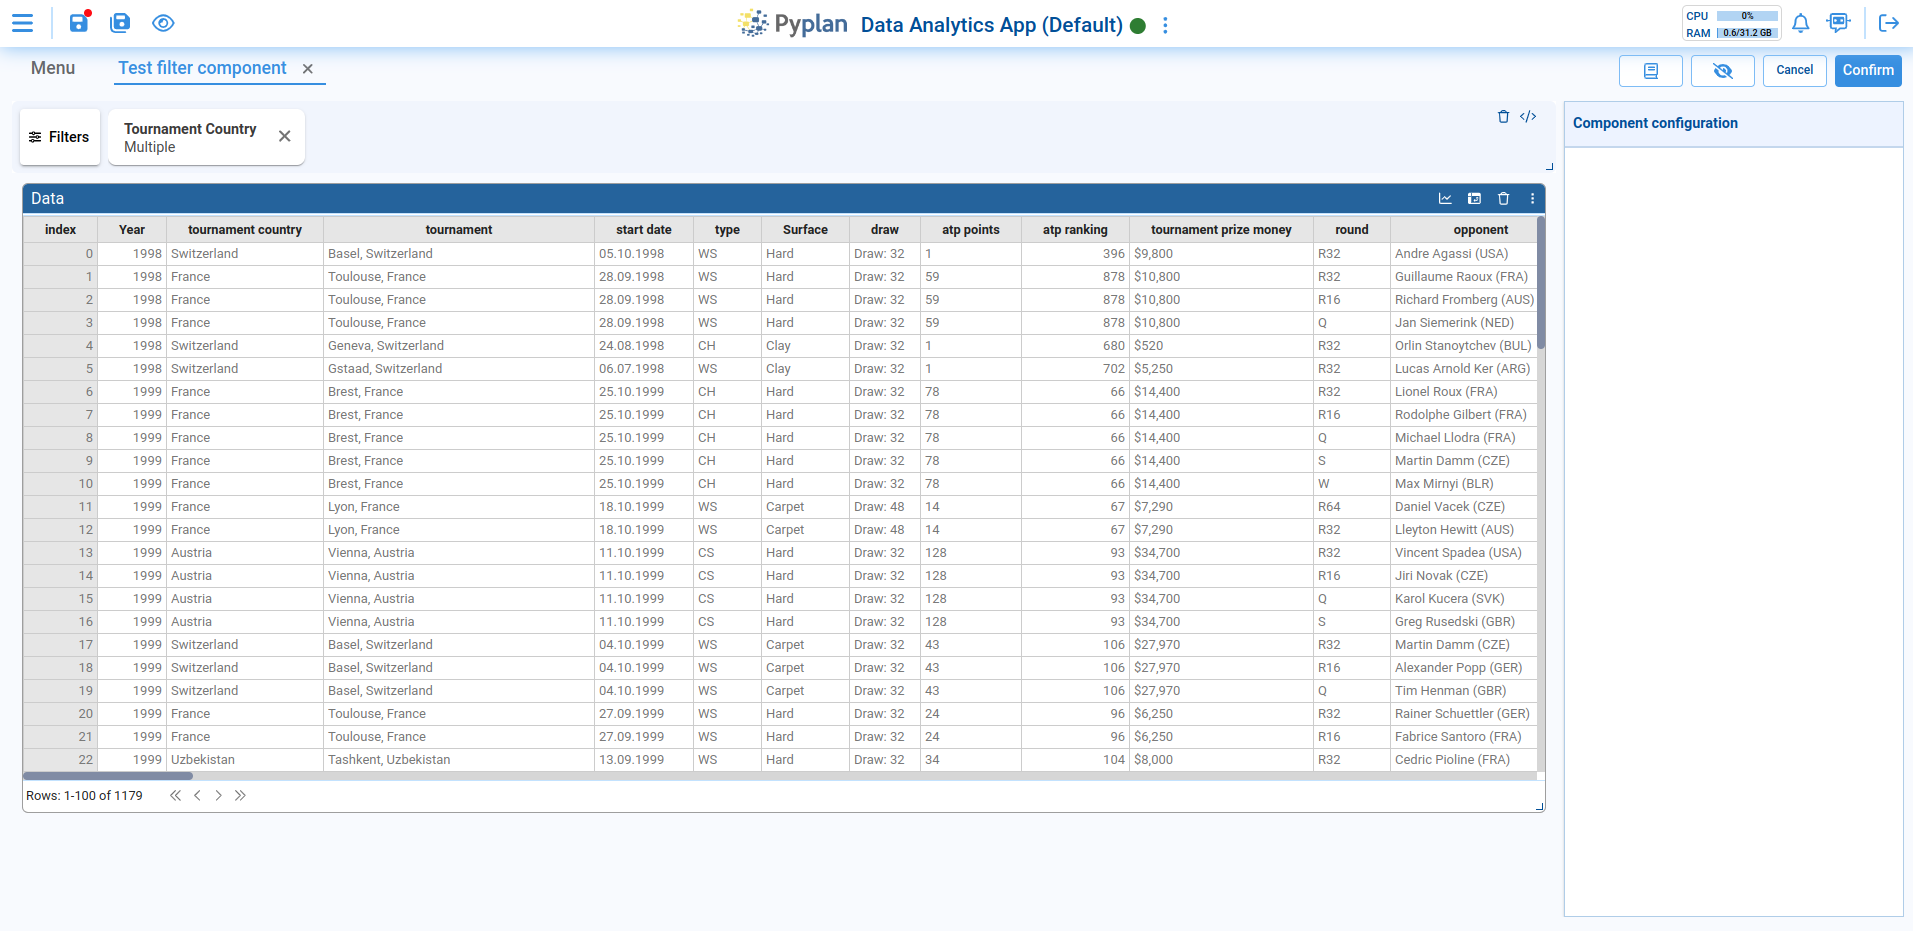Viewport: 1913px width, 931px height.
Task: Expand the Tournament Country Multiple filter
Action: (x=190, y=138)
